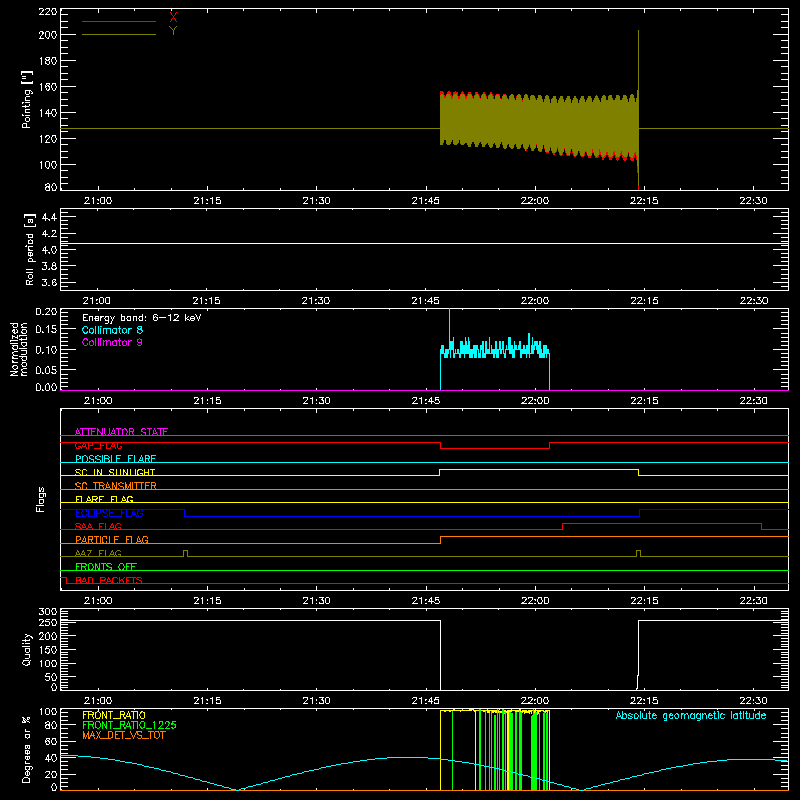Image resolution: width=800 pixels, height=800 pixels.
Task: Click the 3.6 tick on Roll period axis
Action: [49, 282]
